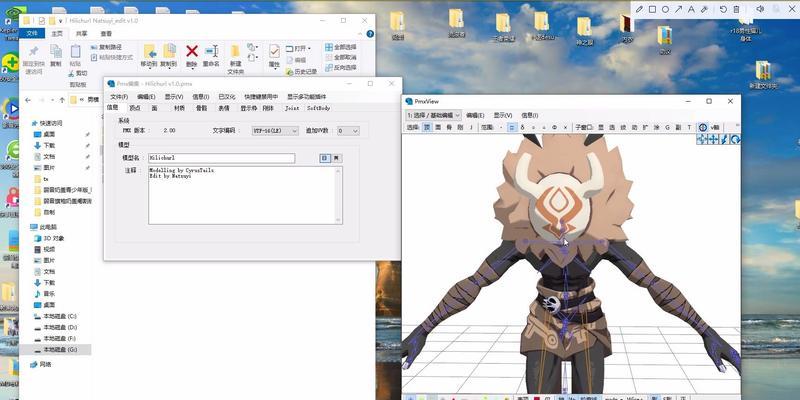
Task: Select 3D 对象 in Explorer sidebar
Action: pyautogui.click(x=49, y=238)
